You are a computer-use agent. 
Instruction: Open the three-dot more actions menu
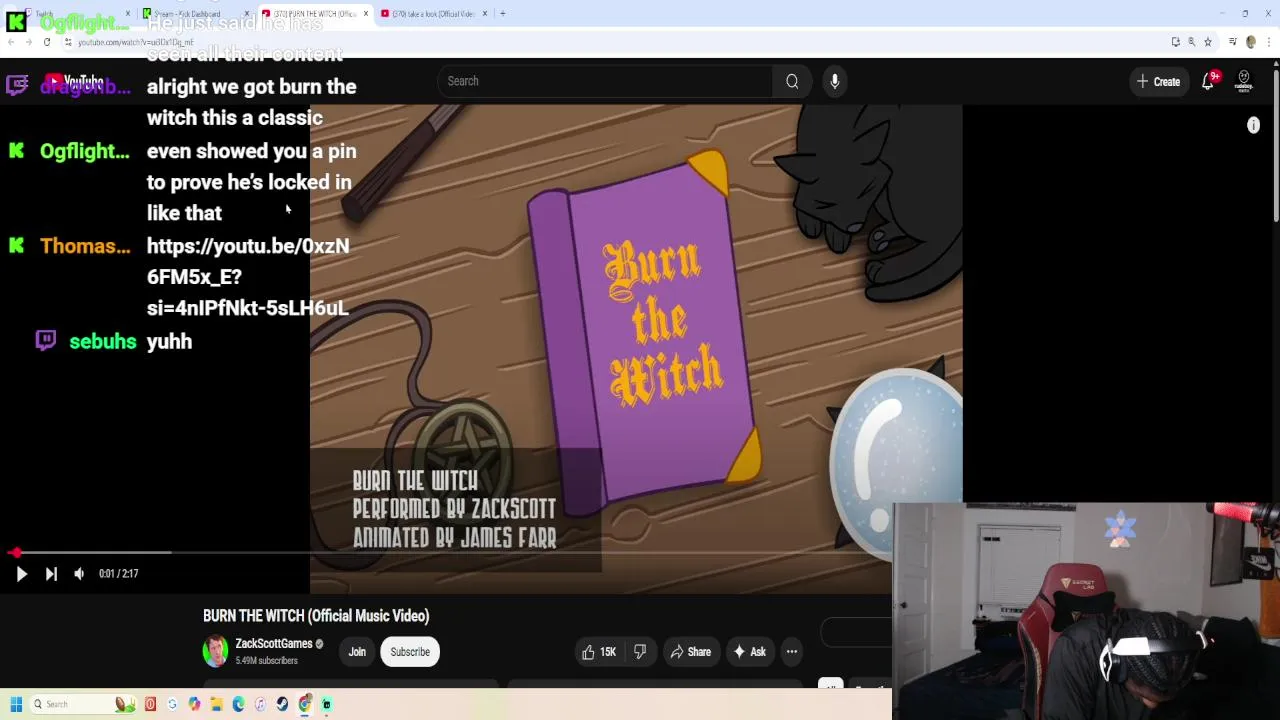791,652
